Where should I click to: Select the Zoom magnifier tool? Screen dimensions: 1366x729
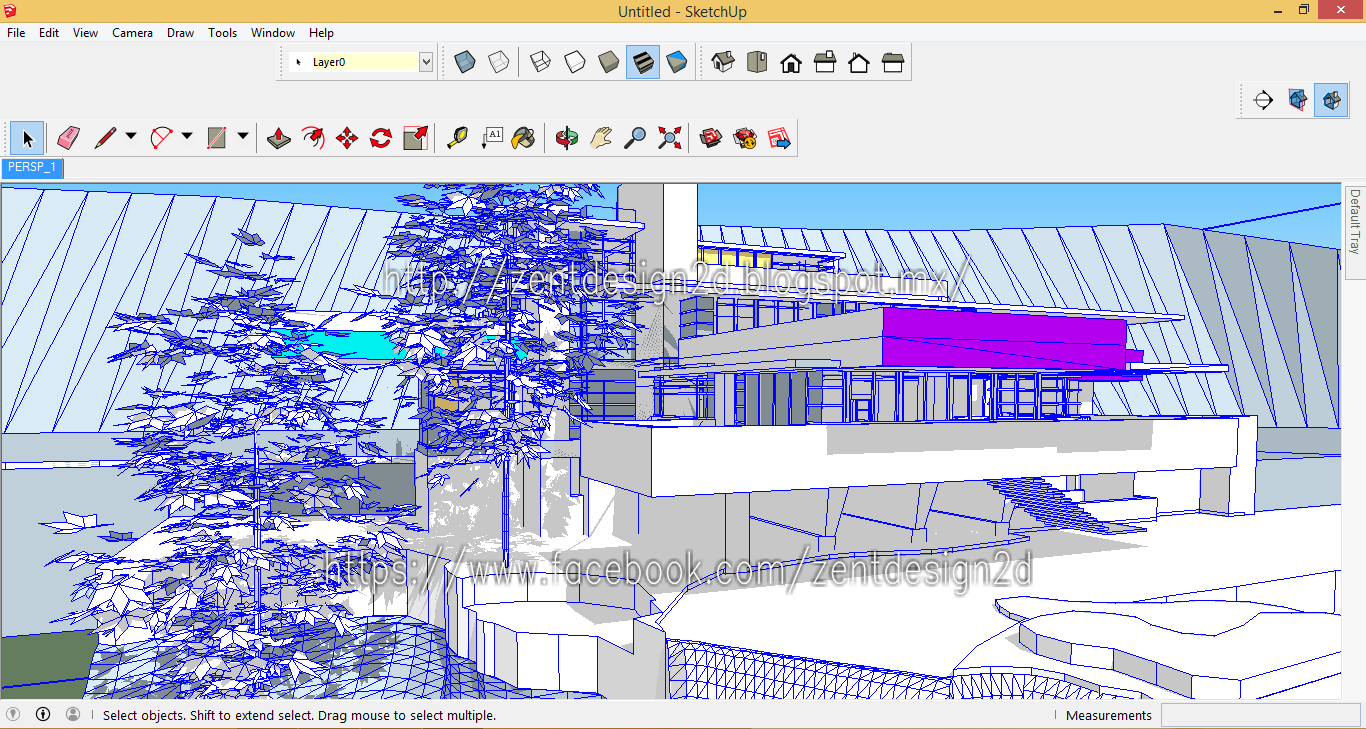(635, 138)
